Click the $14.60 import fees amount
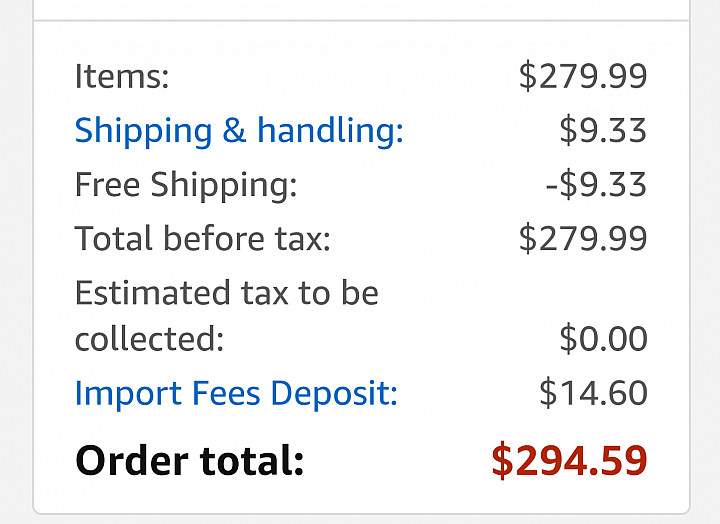Viewport: 720px width, 524px height. coord(593,393)
